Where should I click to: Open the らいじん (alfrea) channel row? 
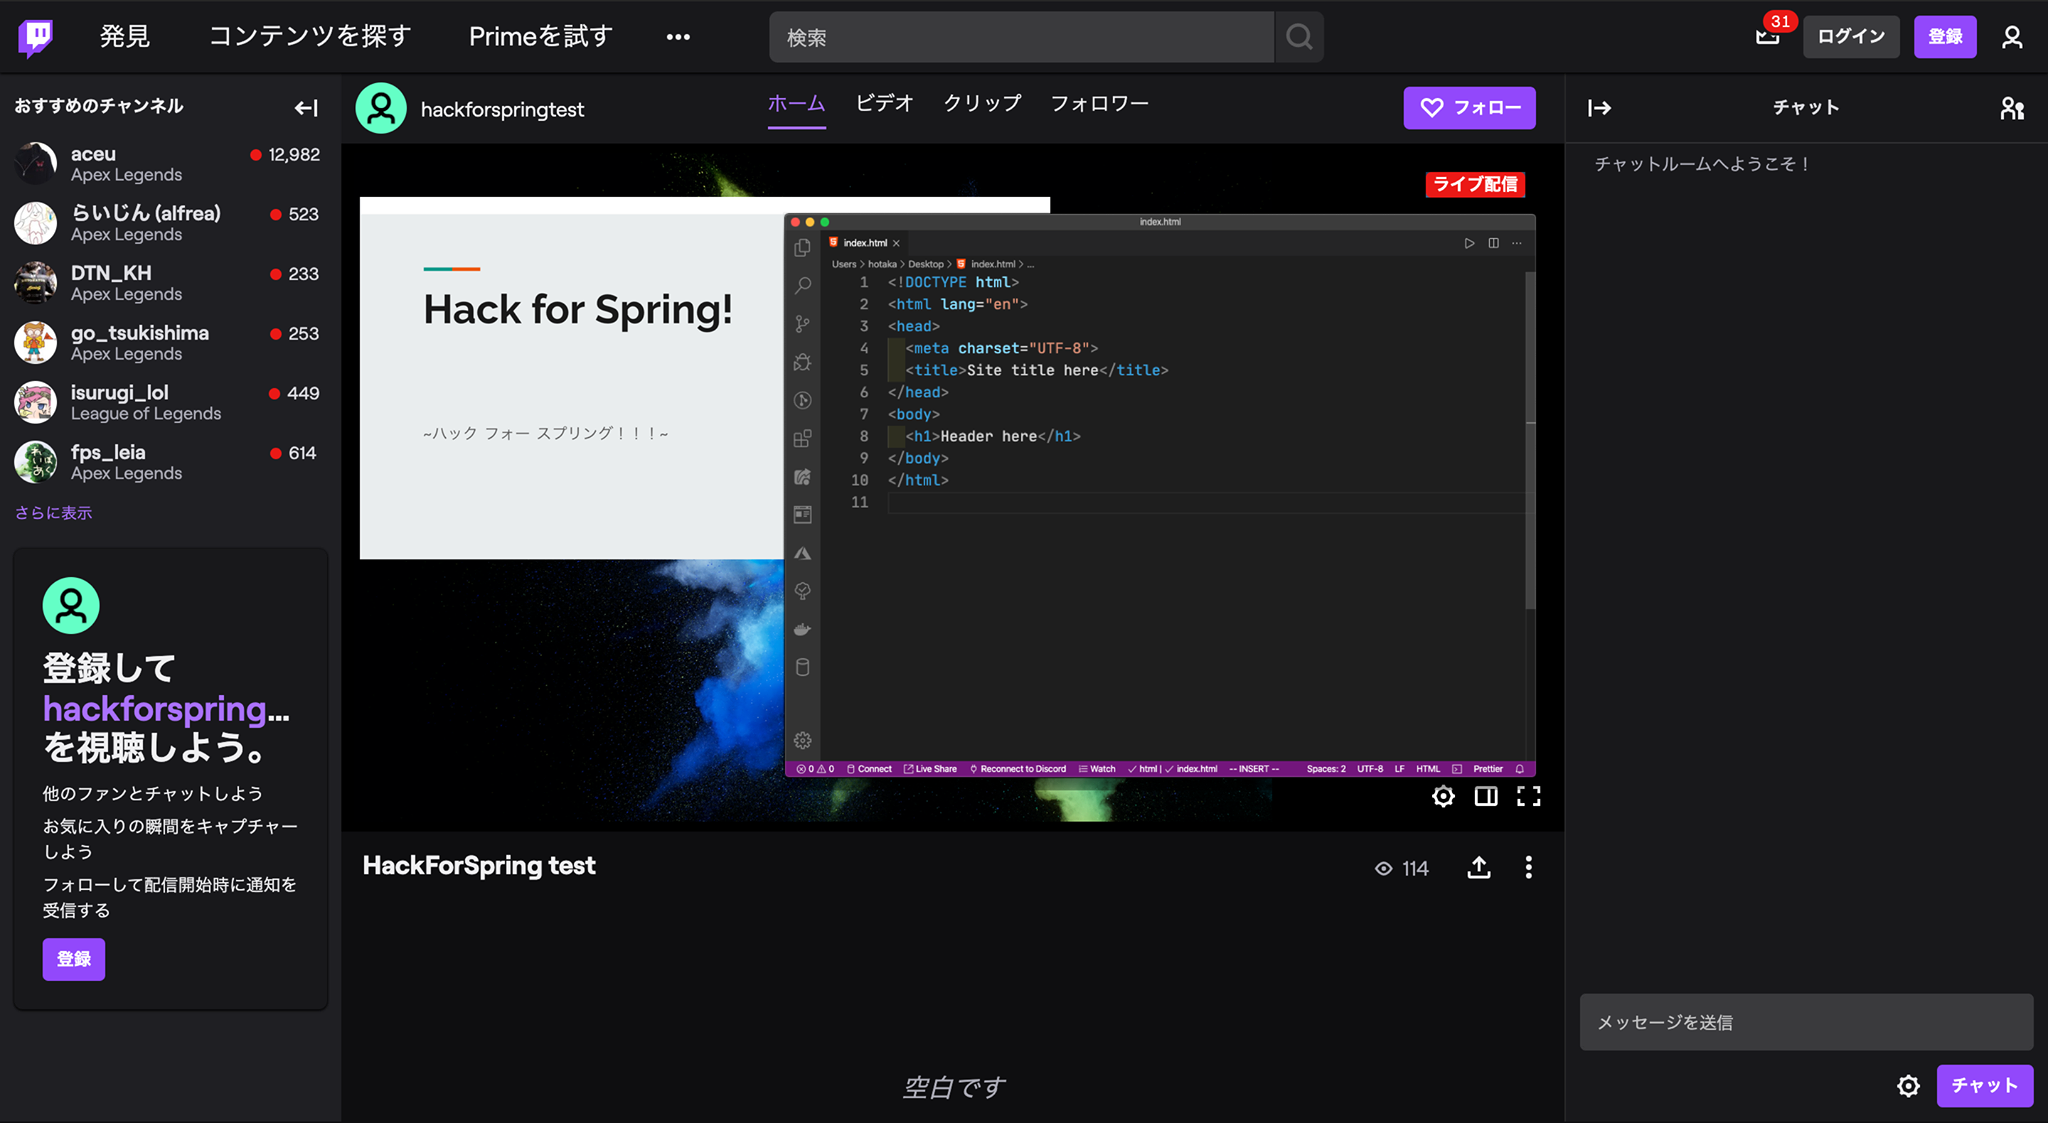(x=170, y=223)
